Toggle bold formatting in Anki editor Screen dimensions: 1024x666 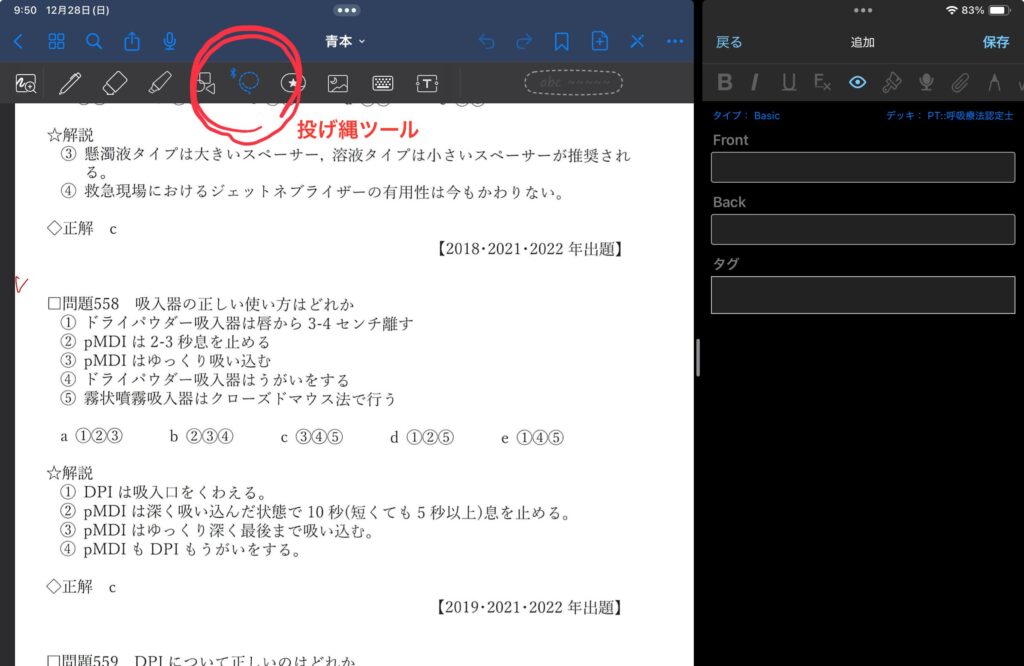point(725,82)
